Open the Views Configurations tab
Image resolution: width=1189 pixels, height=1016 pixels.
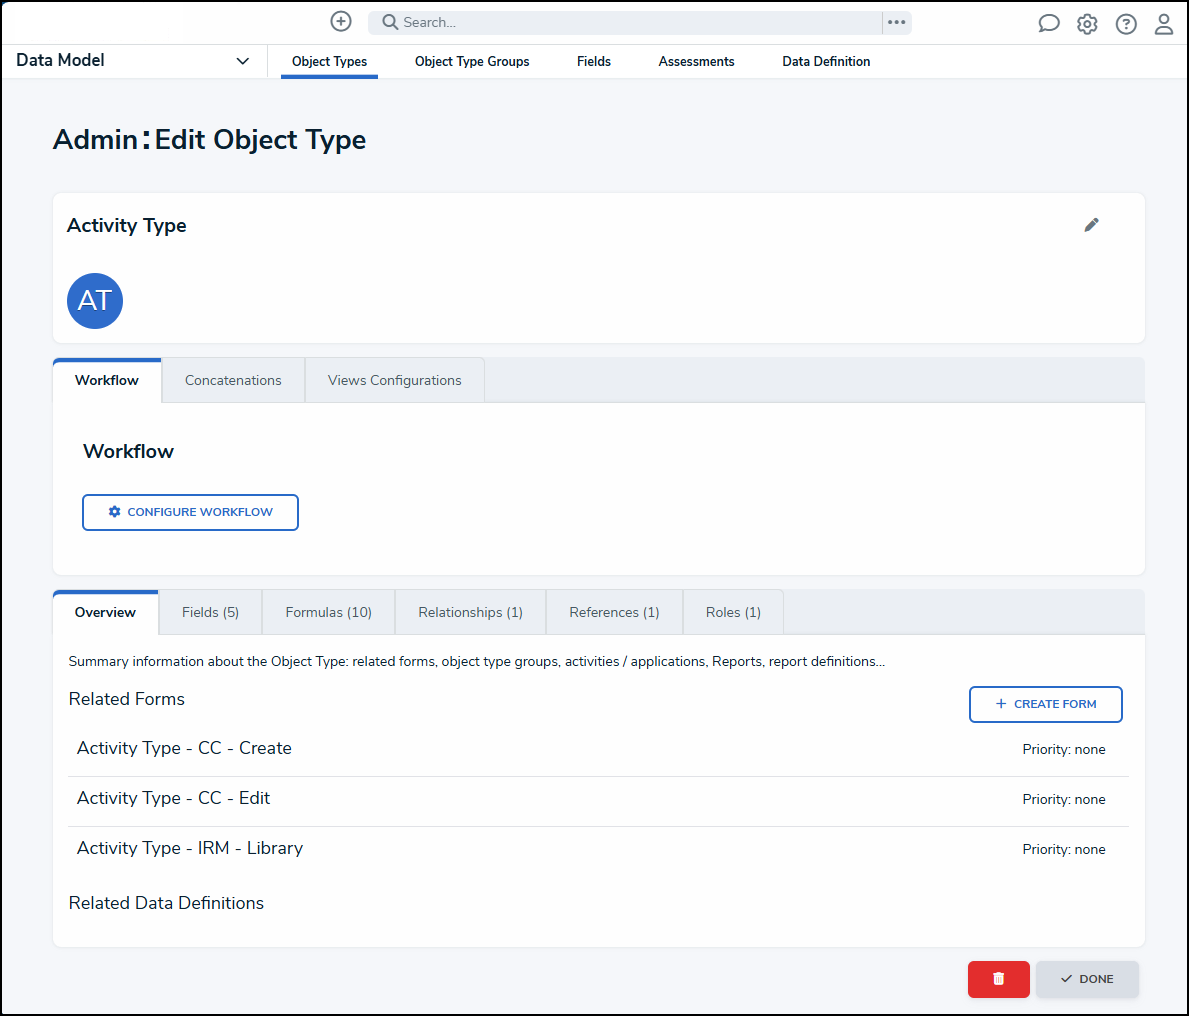[394, 381]
